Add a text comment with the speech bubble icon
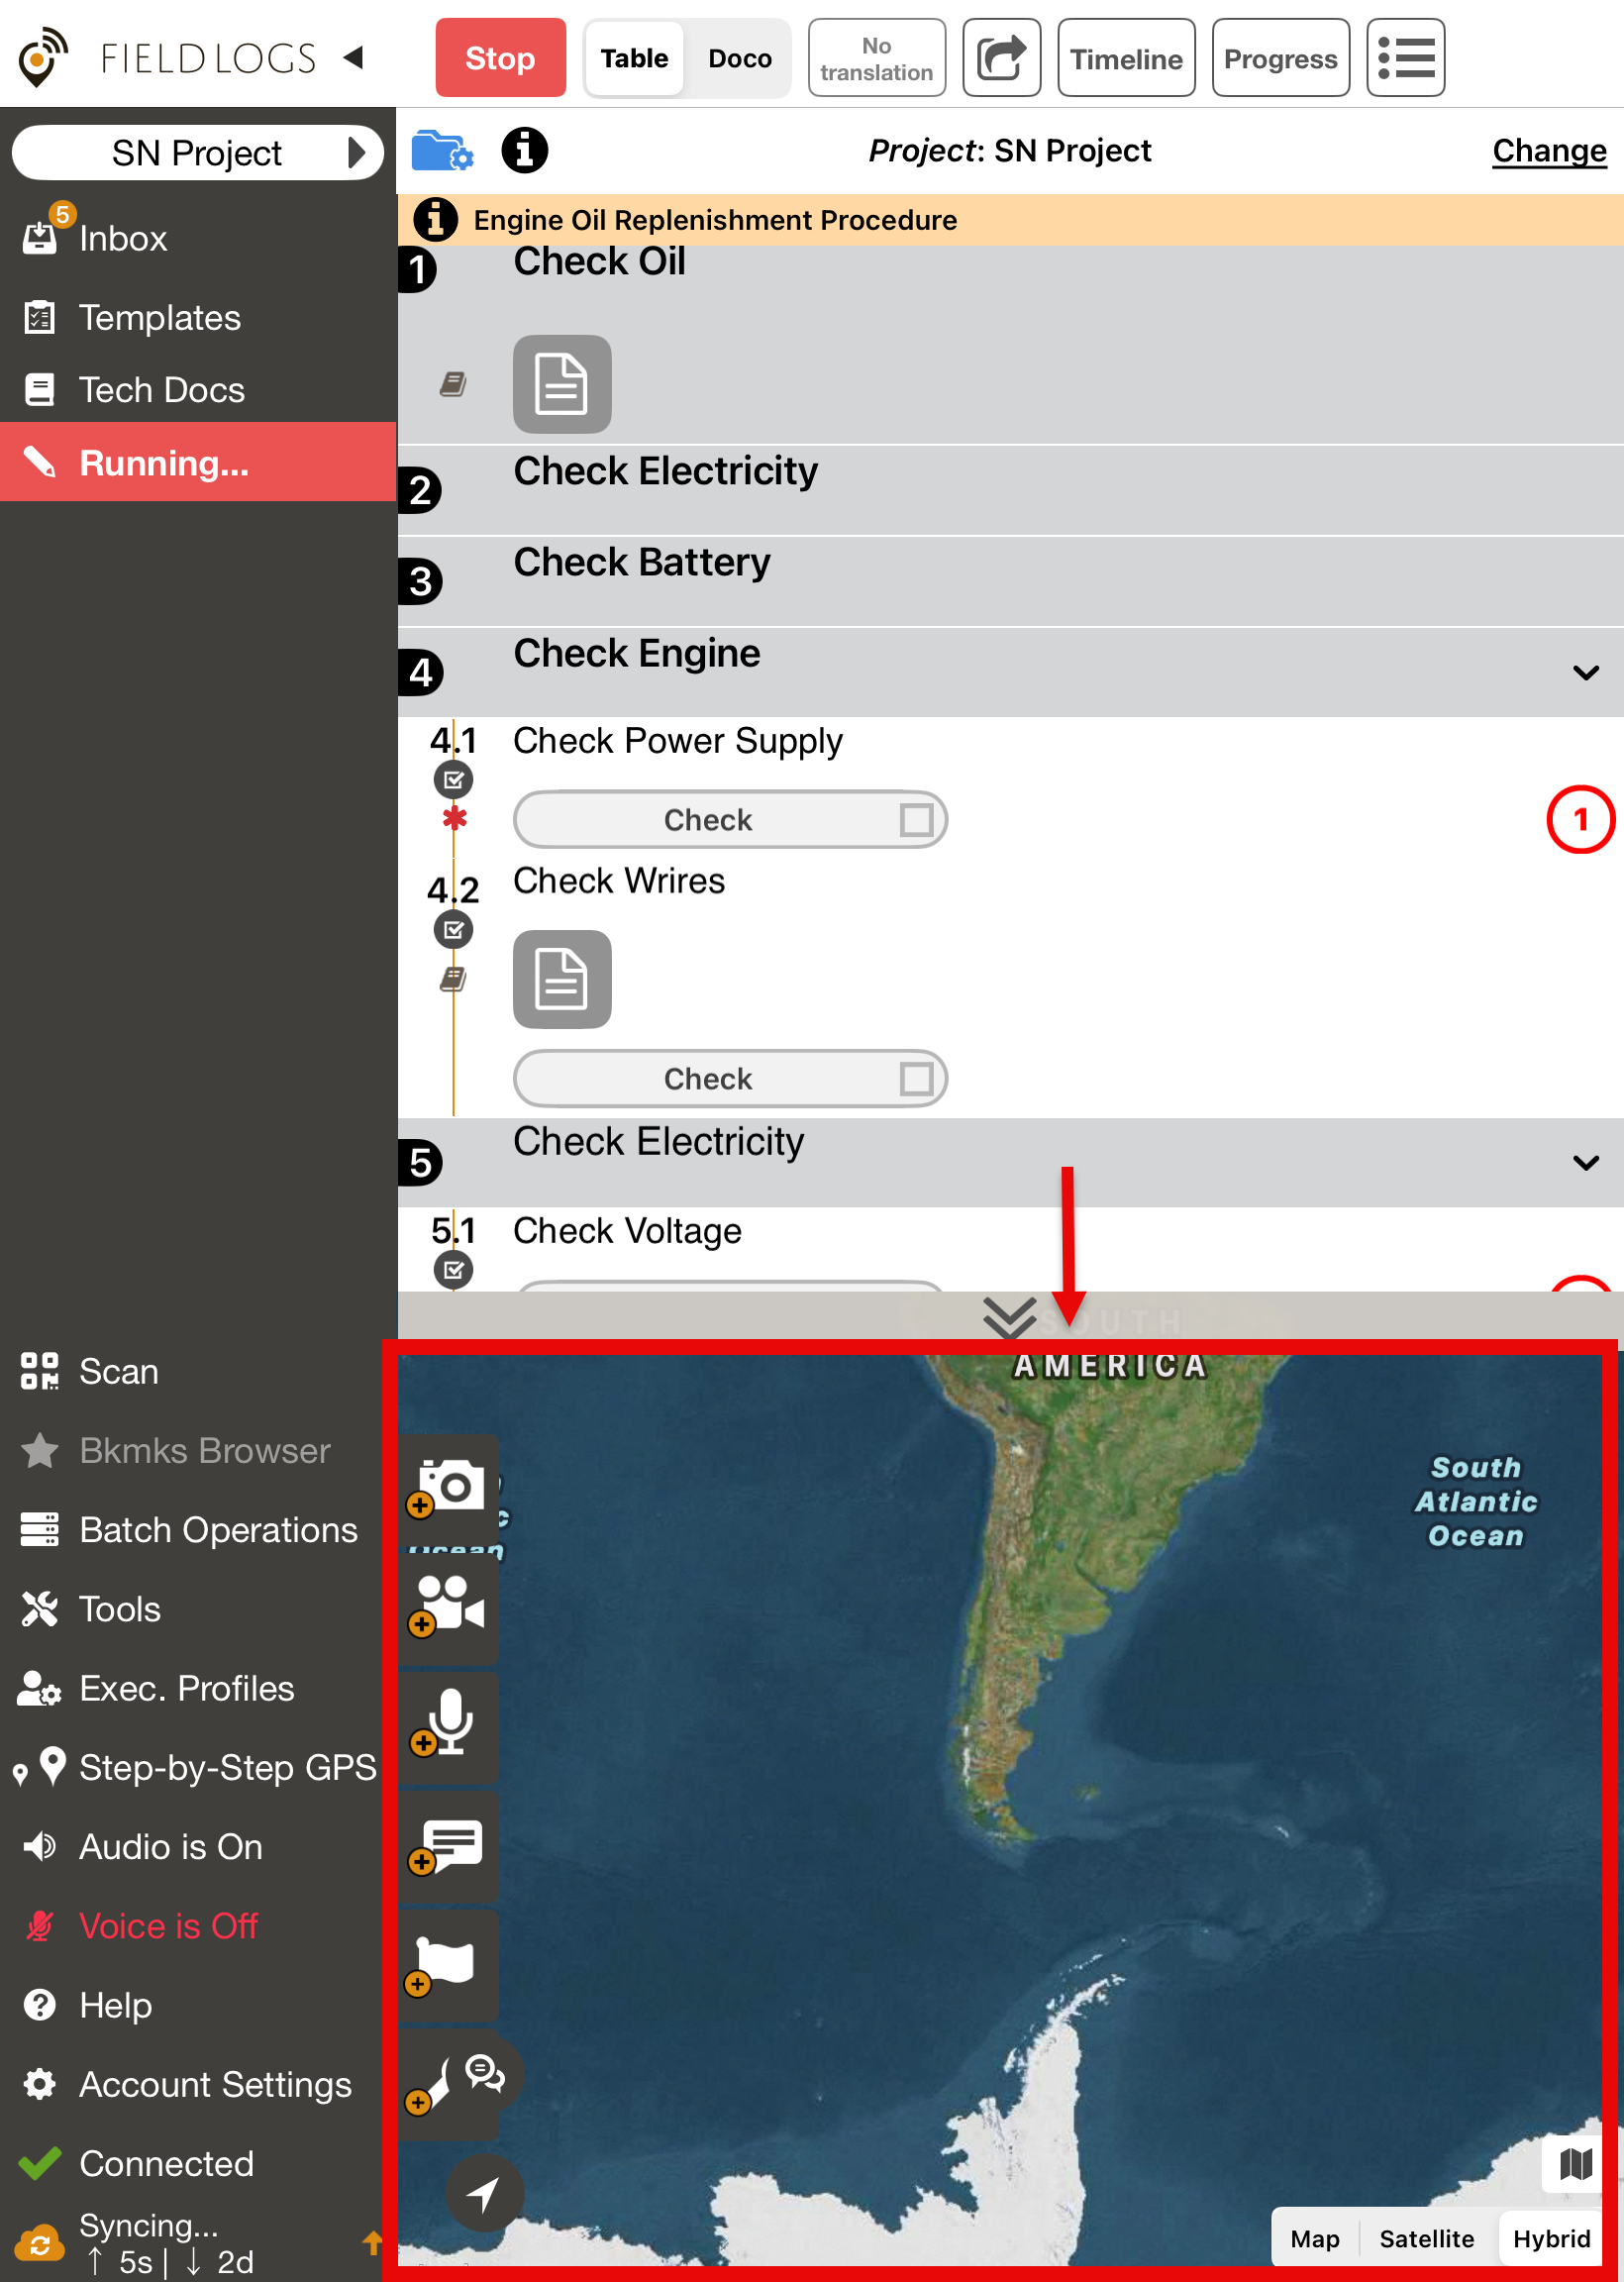The image size is (1624, 2282). pyautogui.click(x=450, y=1845)
